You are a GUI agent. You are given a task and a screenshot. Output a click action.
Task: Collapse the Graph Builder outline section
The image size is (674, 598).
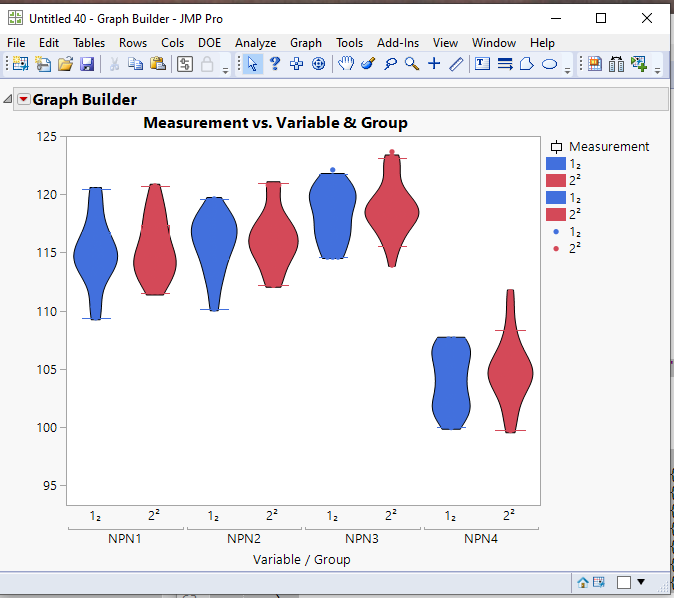9,99
